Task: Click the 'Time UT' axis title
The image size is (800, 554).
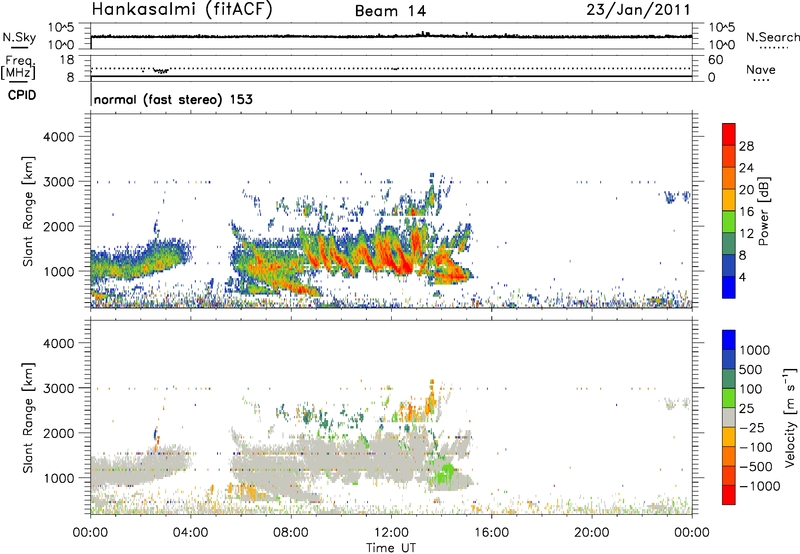Action: point(391,548)
